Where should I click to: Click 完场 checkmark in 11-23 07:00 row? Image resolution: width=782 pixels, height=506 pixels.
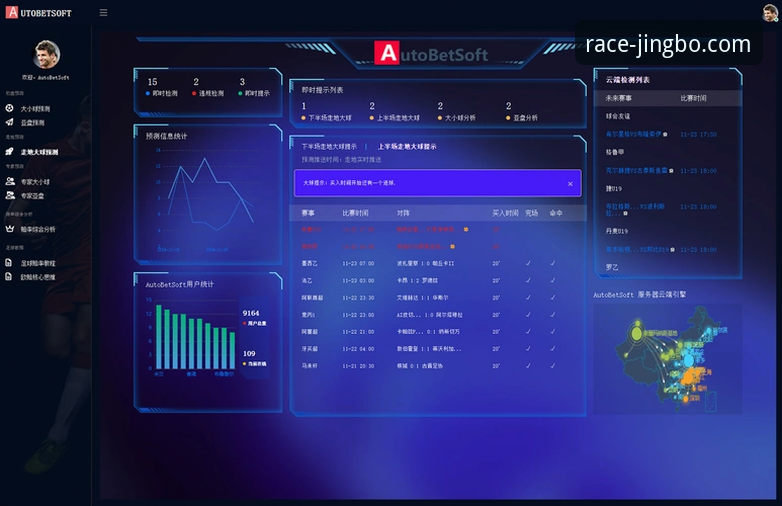[x=528, y=263]
